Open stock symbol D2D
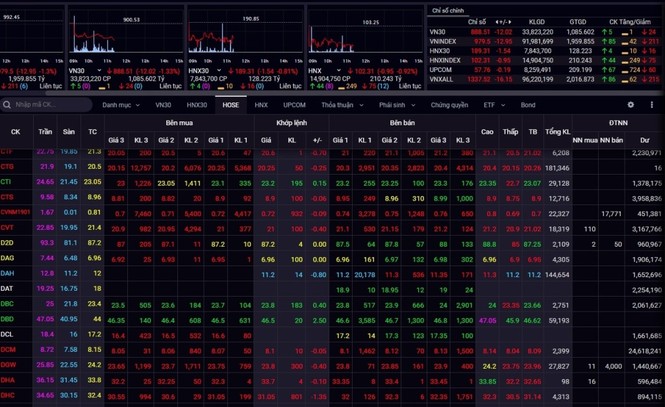665x407 pixels. [x=7, y=243]
